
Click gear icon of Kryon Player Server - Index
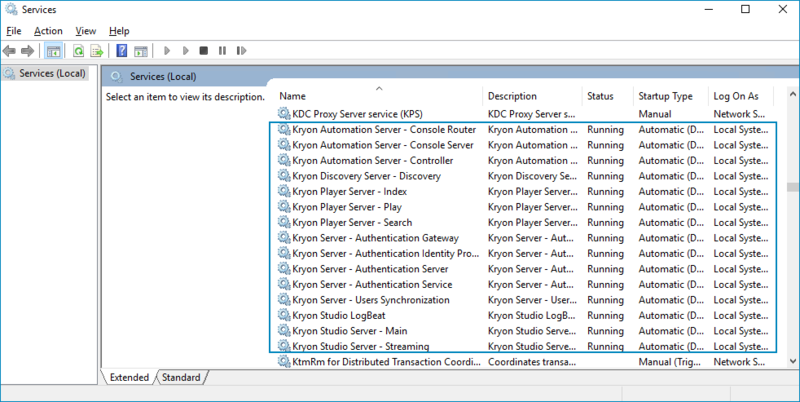pos(284,191)
